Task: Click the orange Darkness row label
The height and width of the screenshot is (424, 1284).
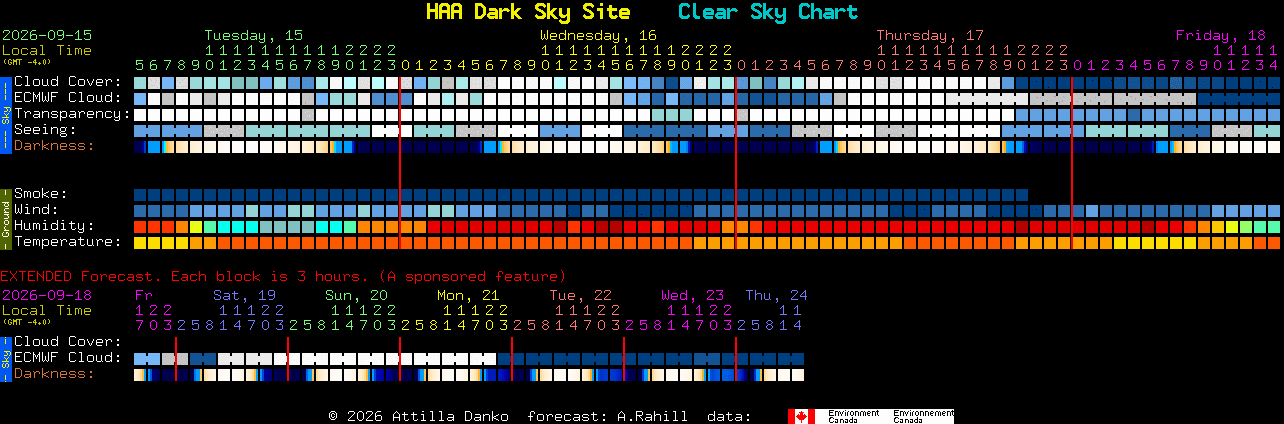Action: click(54, 146)
